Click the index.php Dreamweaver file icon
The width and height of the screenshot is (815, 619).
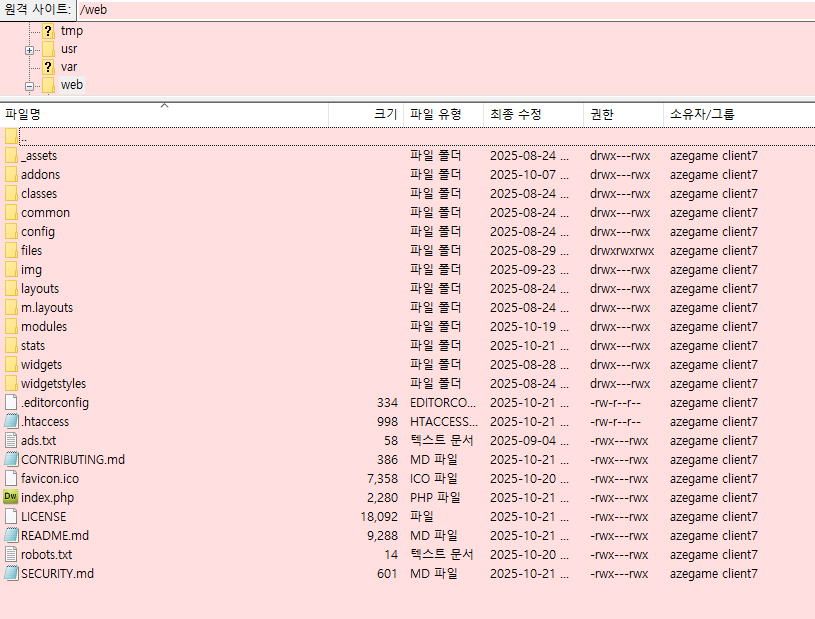[11, 497]
